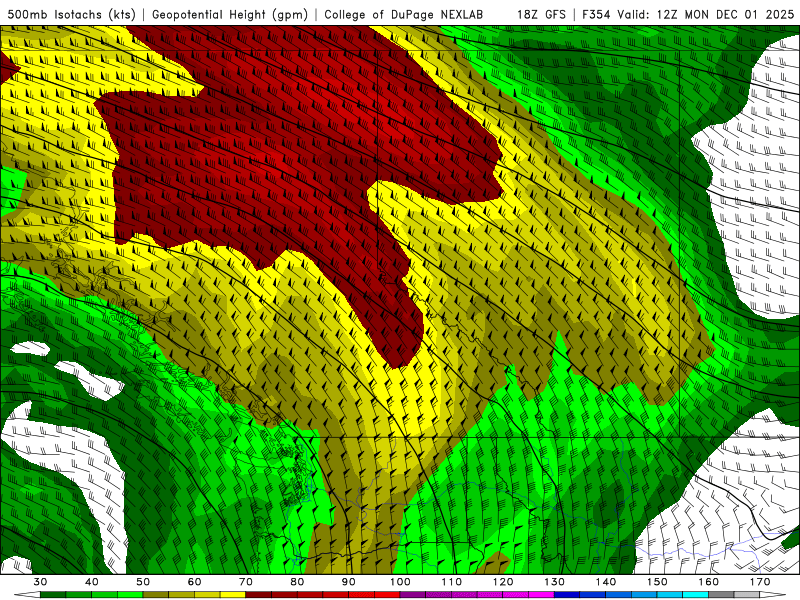Click the '170' label on the color scale
Image resolution: width=800 pixels, height=600 pixels.
click(760, 582)
